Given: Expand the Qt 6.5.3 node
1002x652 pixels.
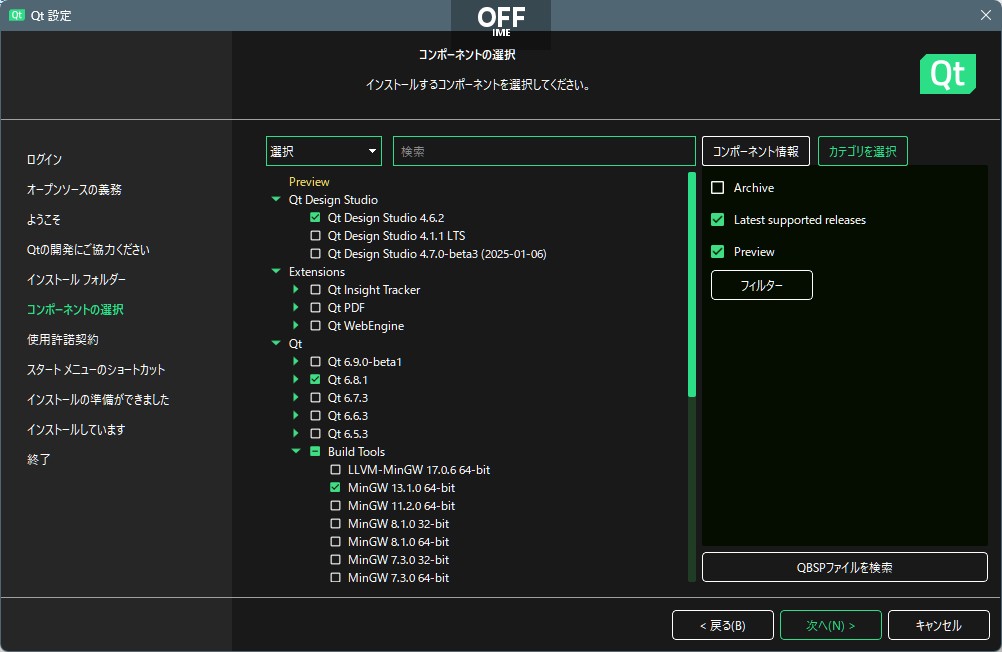Looking at the screenshot, I should click(x=296, y=433).
